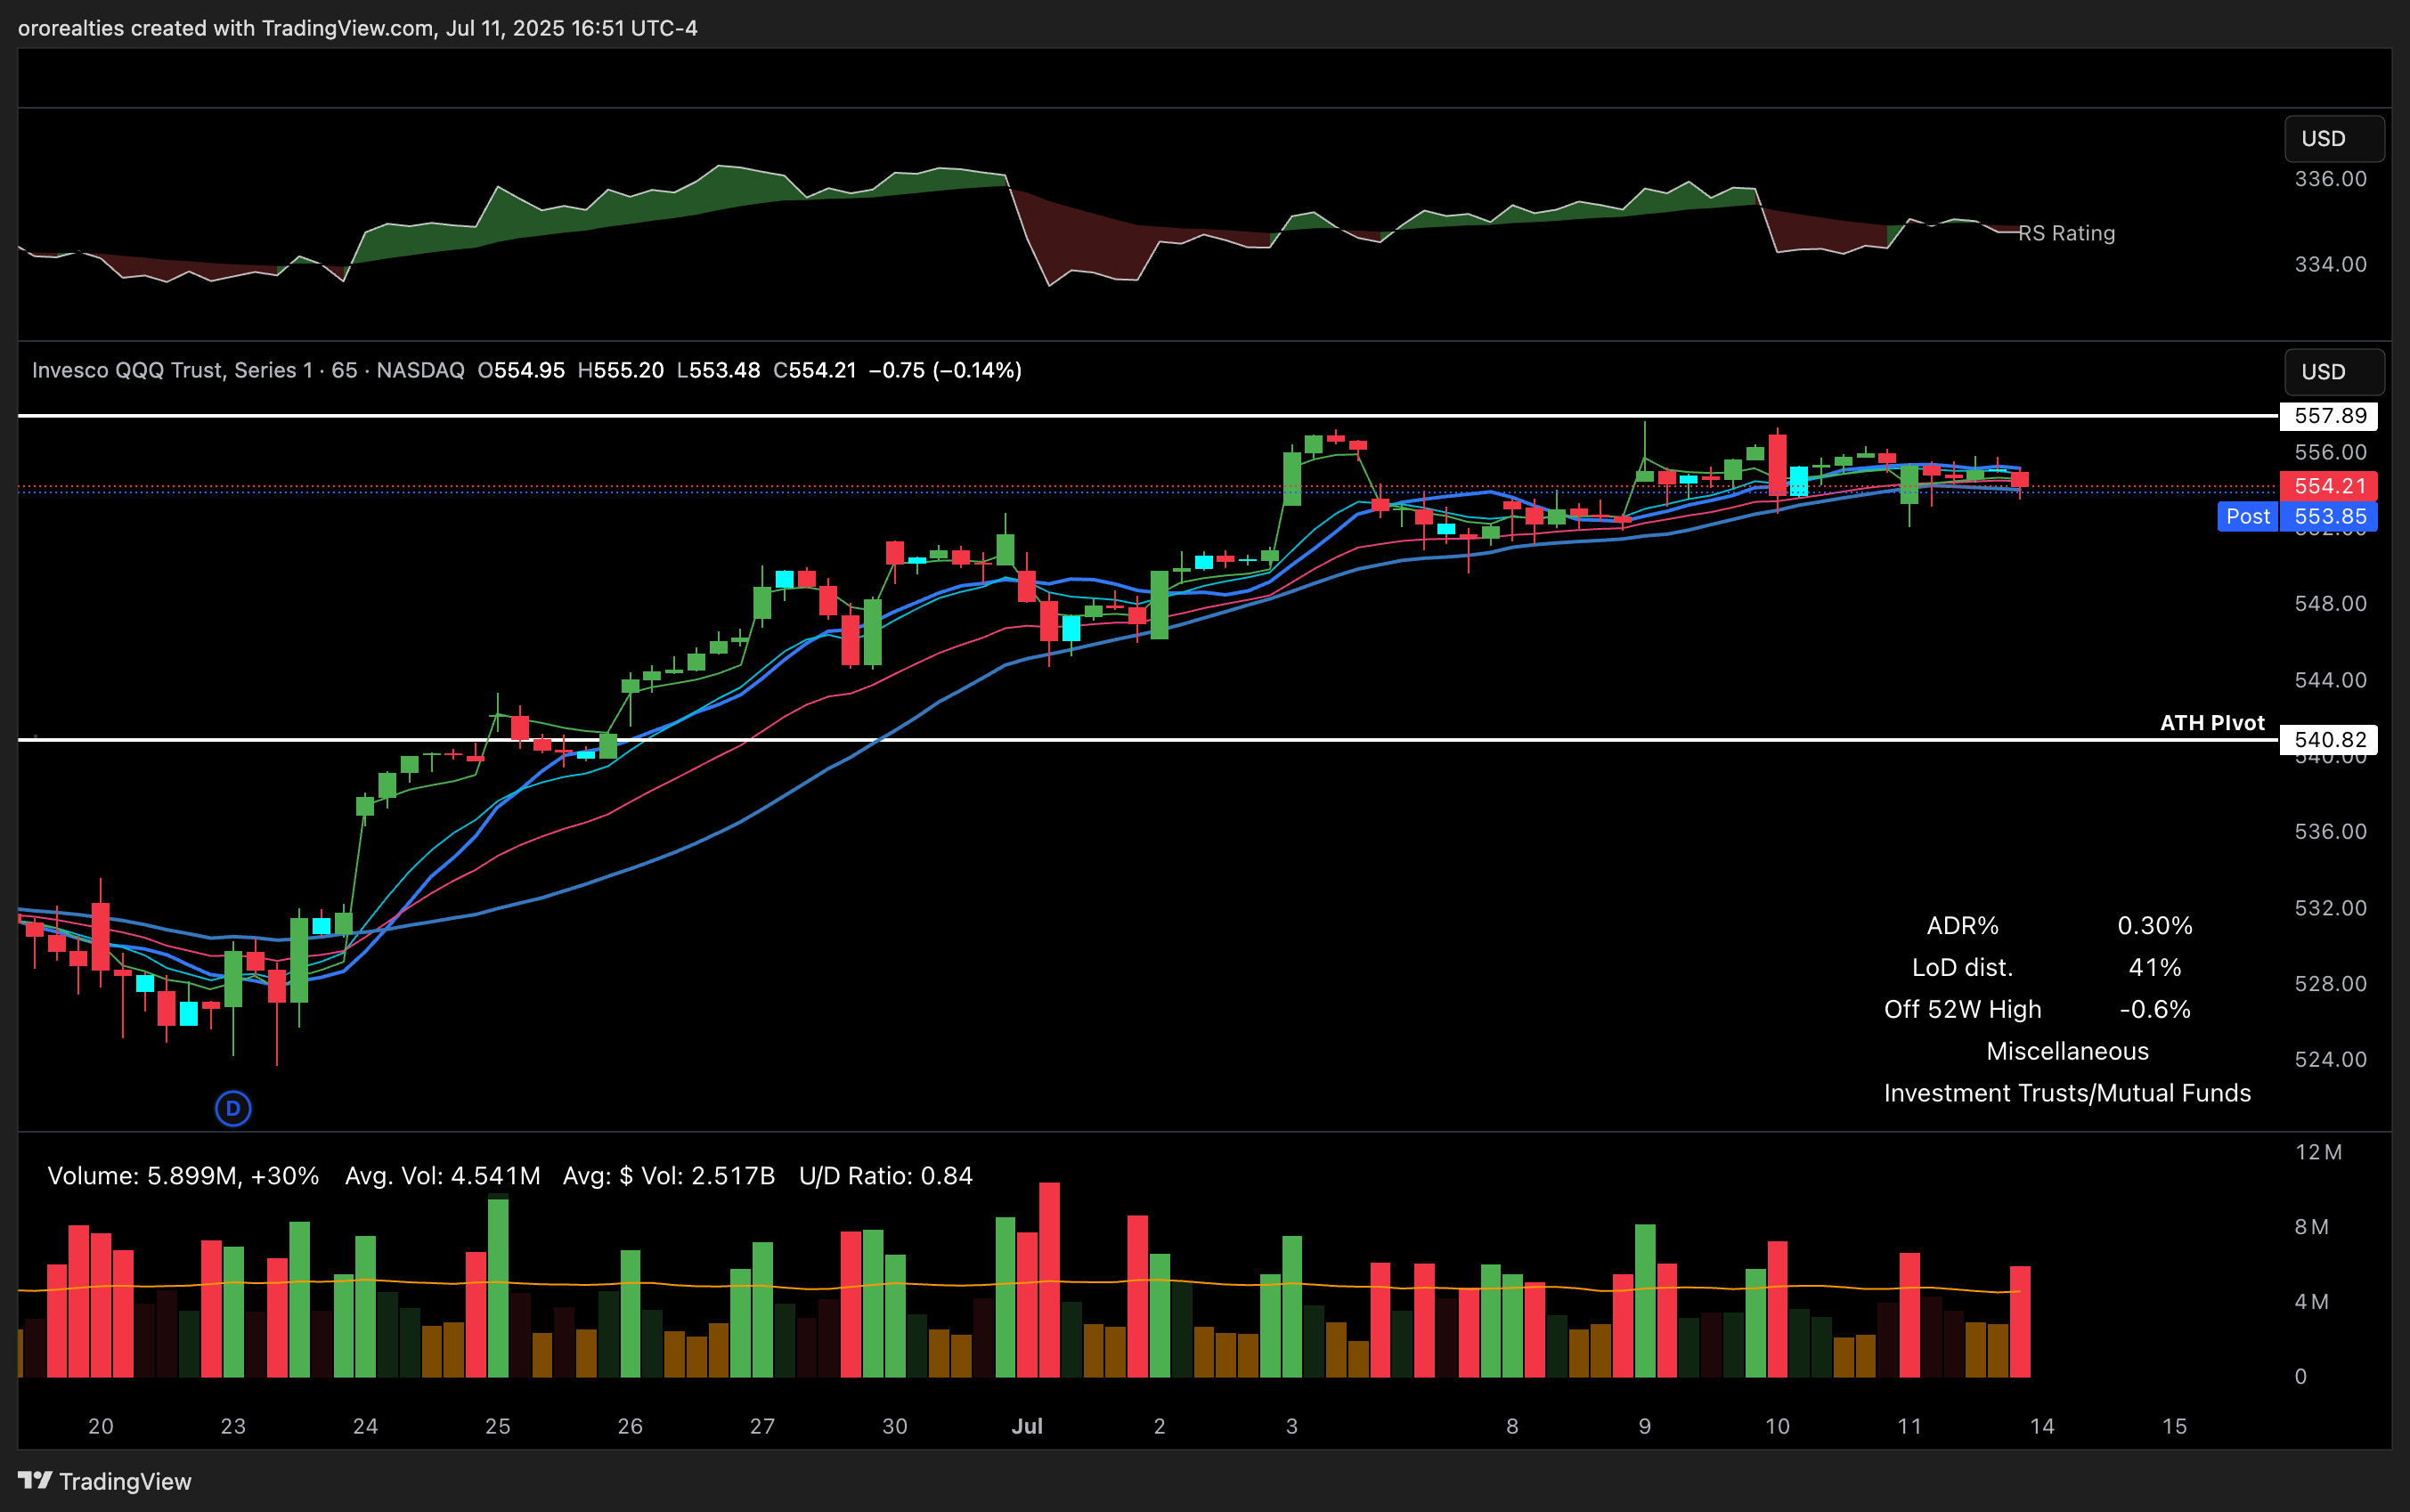
Task: Click the Avg: $ Vol: 2.517B readout
Action: pyautogui.click(x=669, y=1176)
